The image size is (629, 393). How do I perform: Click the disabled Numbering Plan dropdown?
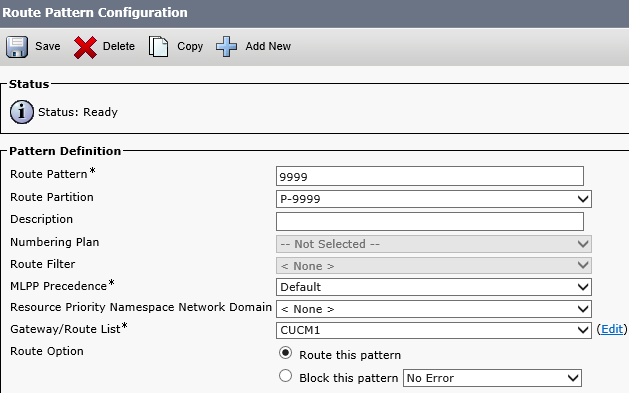tap(434, 244)
